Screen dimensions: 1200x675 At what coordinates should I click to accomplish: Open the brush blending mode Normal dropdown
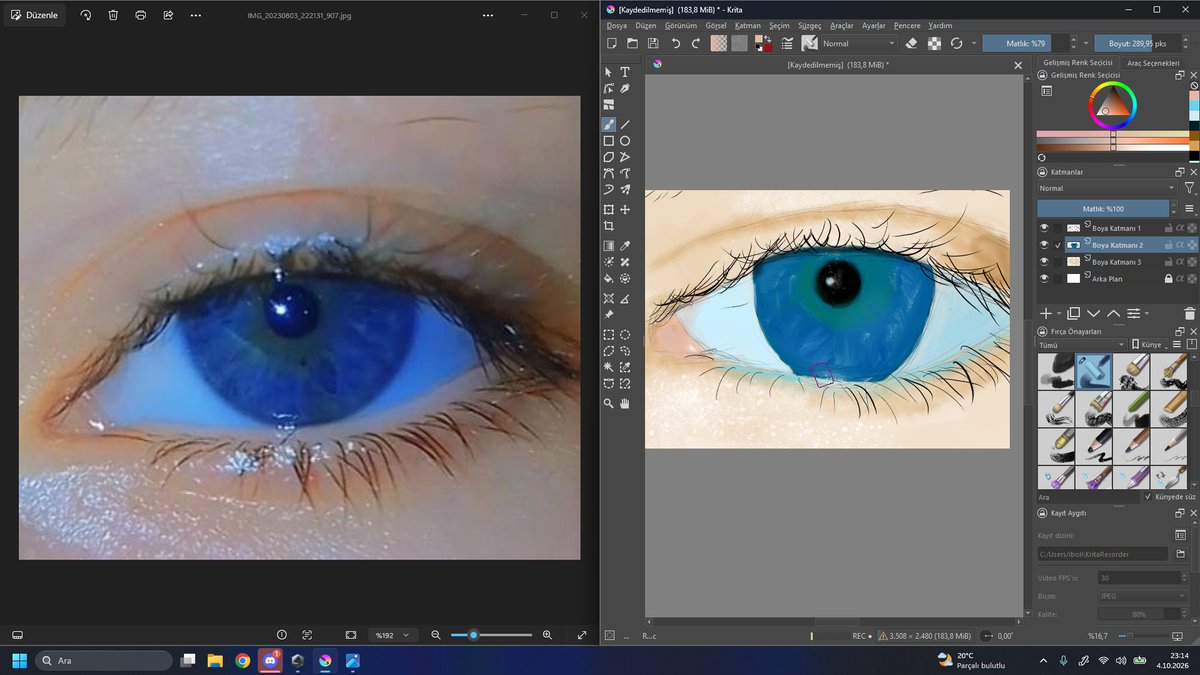pyautogui.click(x=859, y=43)
